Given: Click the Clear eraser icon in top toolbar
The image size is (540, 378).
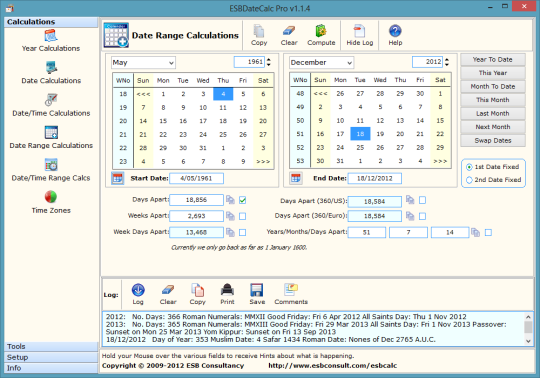Looking at the screenshot, I should 289,35.
